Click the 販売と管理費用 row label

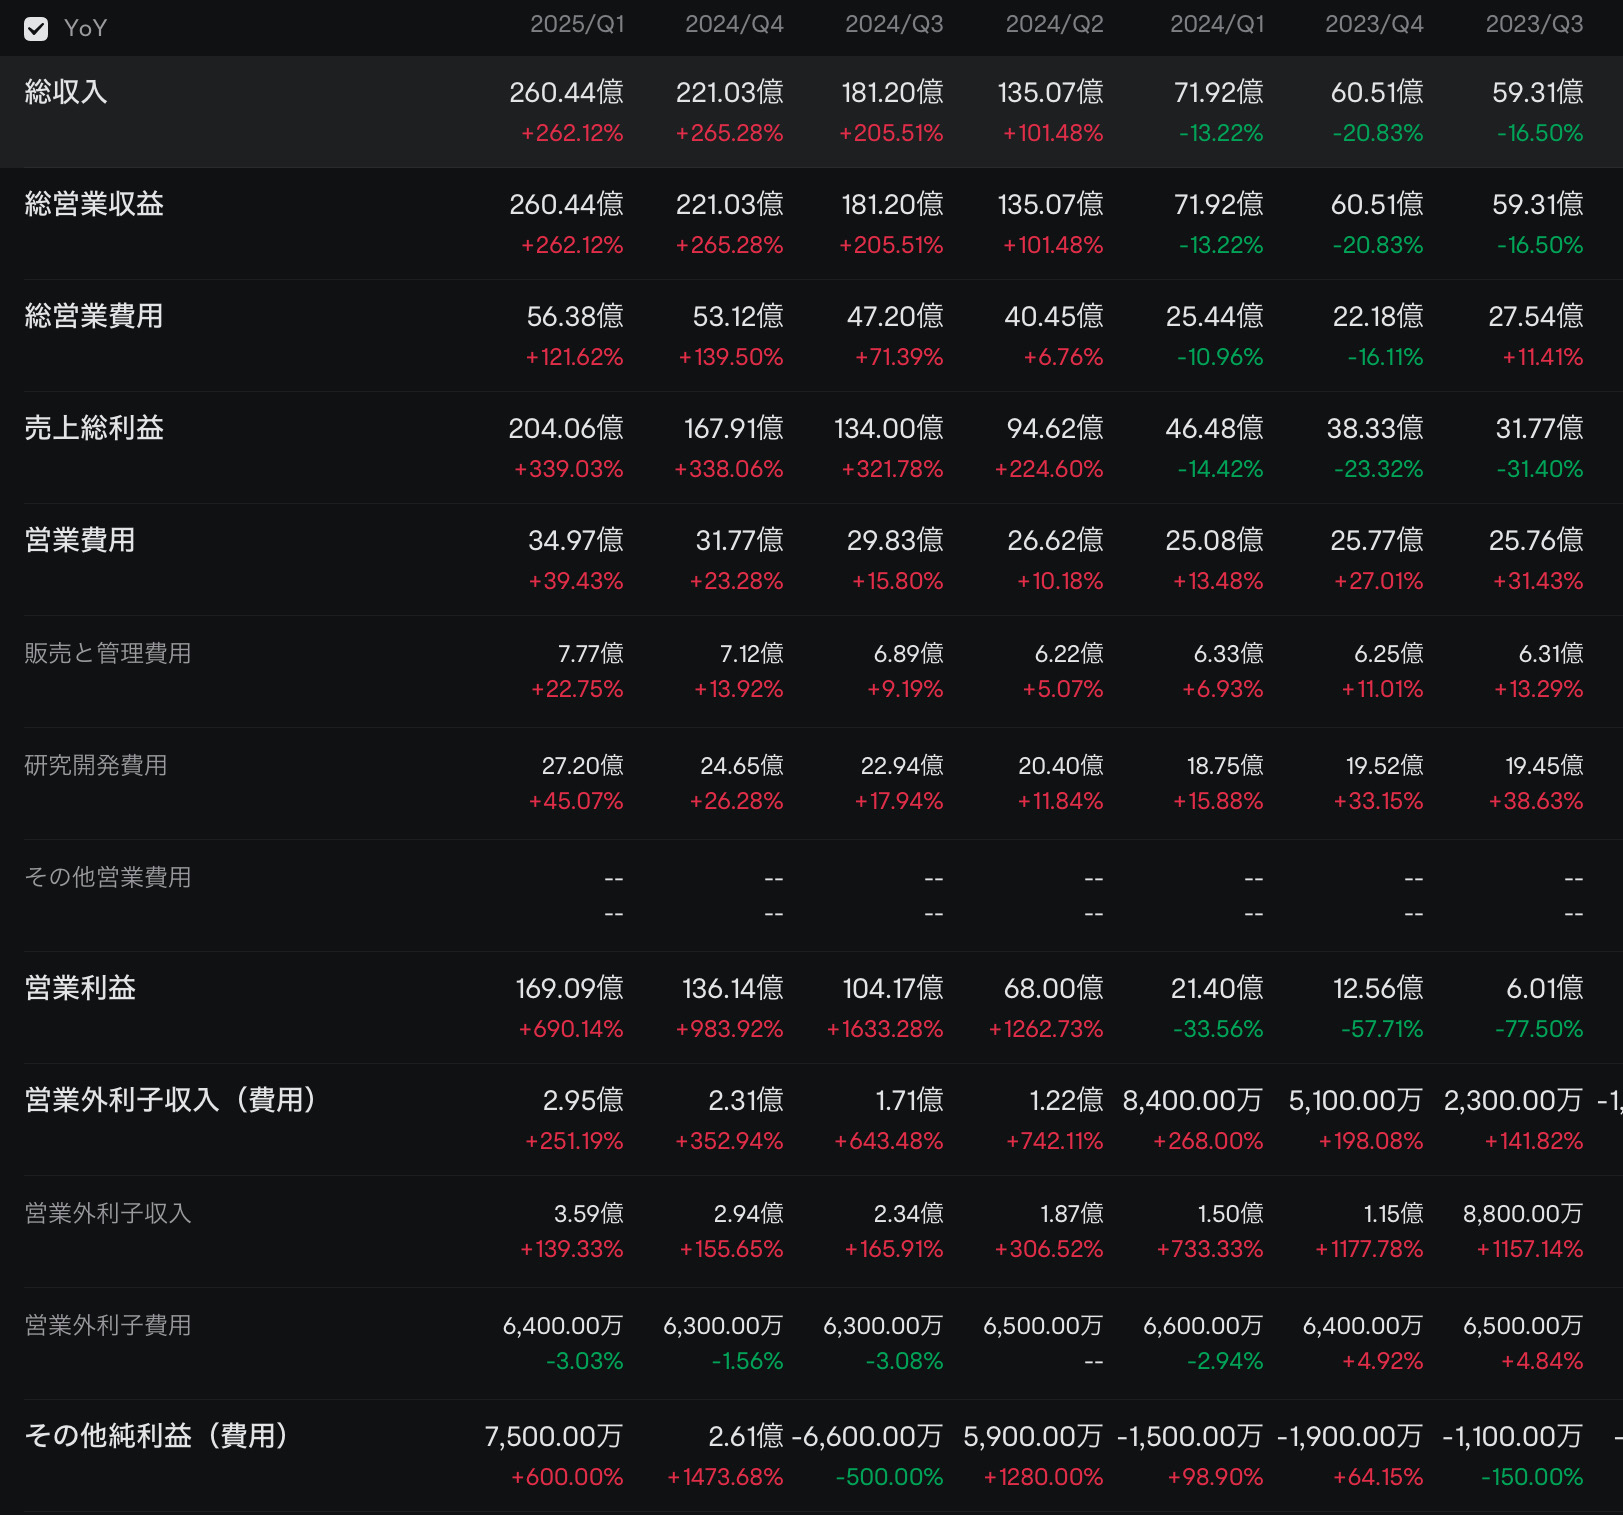[108, 653]
